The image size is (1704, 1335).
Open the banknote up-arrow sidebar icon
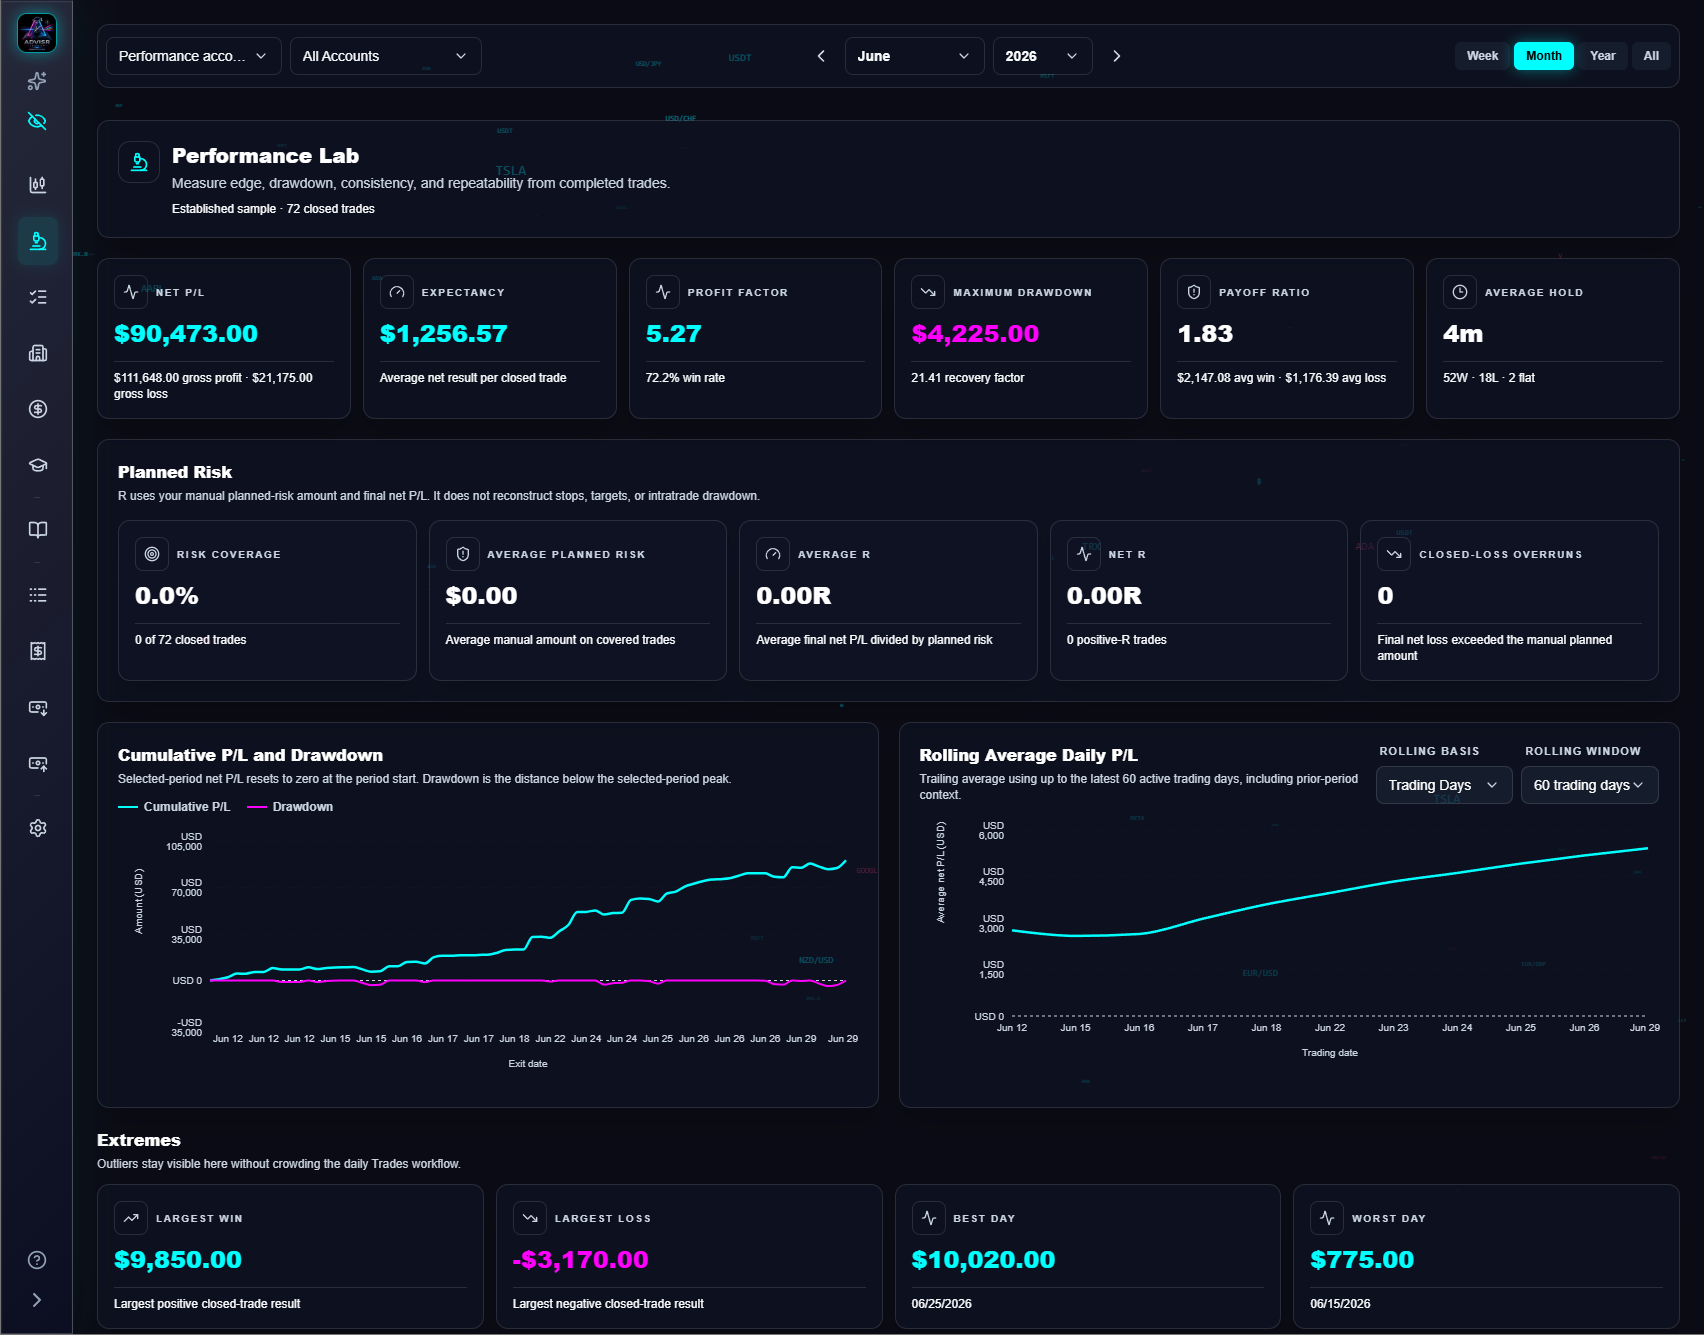click(x=38, y=763)
